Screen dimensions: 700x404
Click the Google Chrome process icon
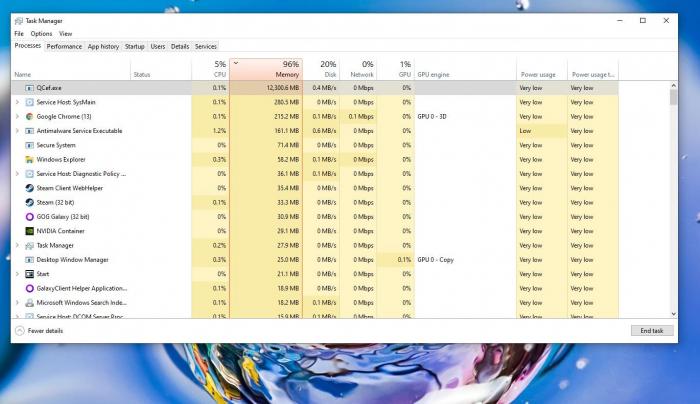pos(29,117)
